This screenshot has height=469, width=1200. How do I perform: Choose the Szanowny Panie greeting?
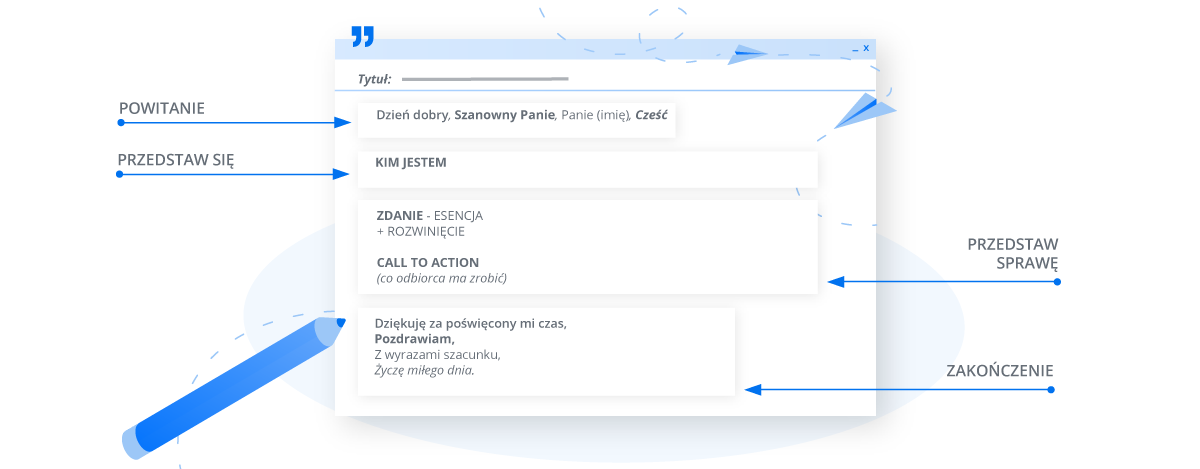pos(504,115)
